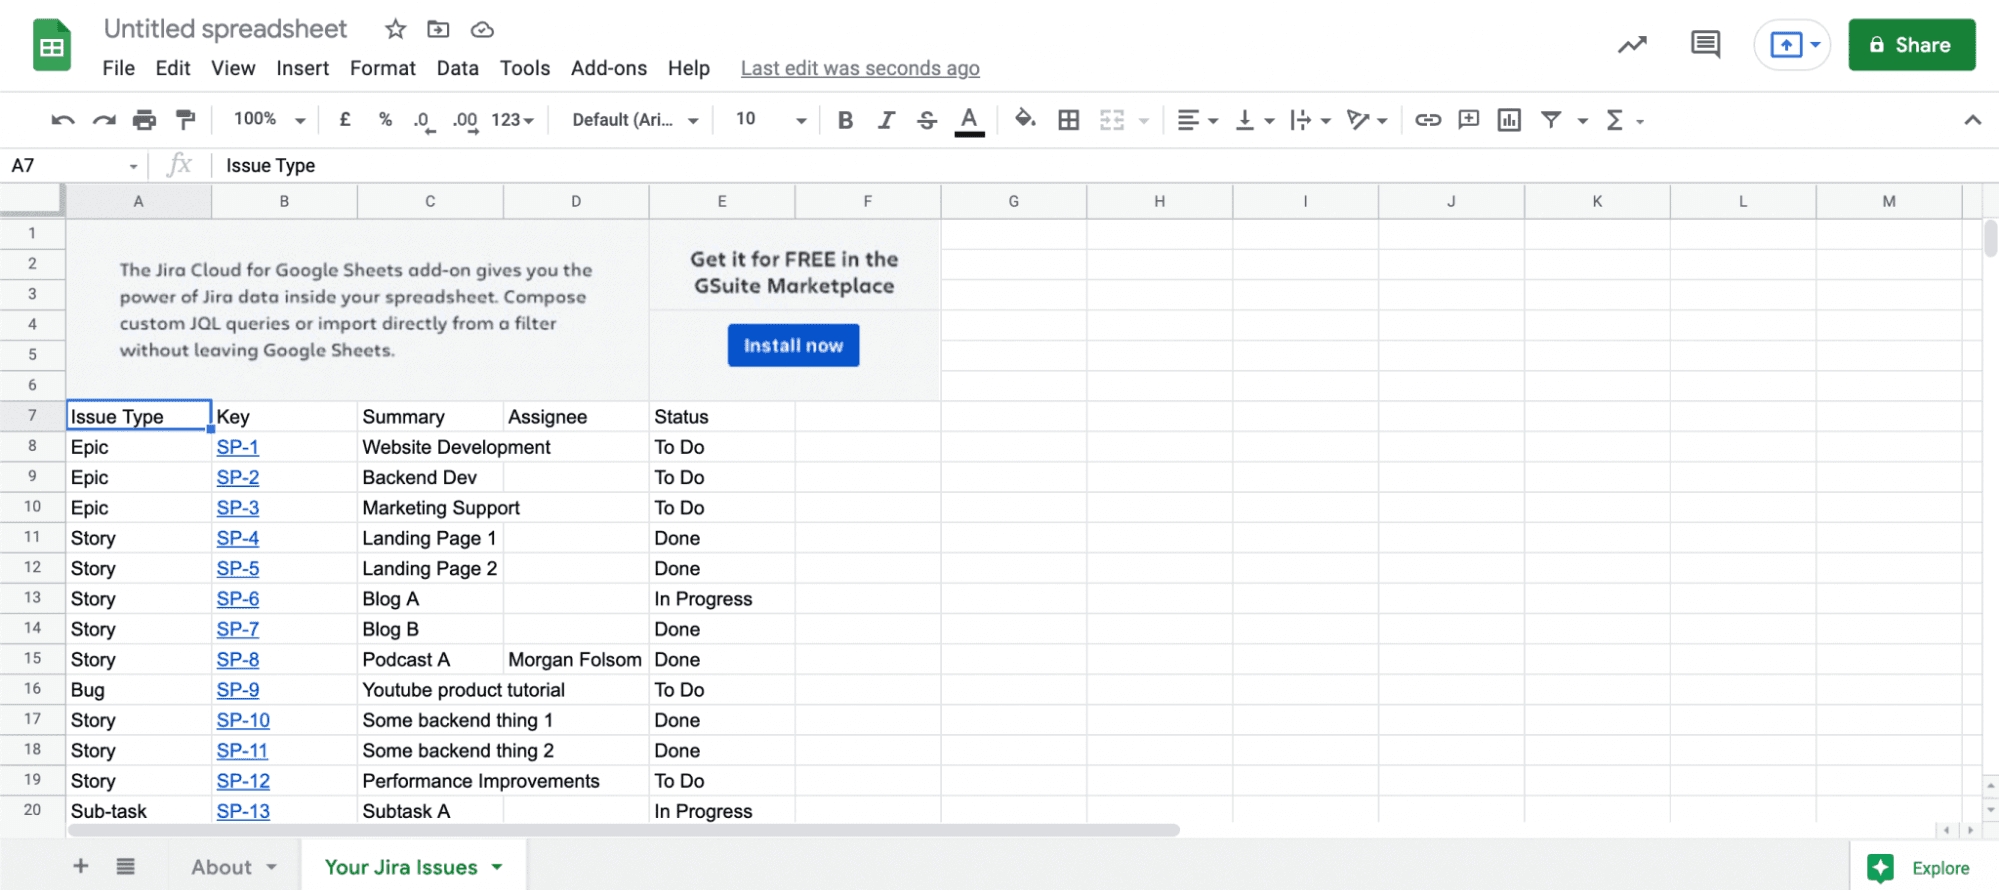Open the SP-8 issue link

pyautogui.click(x=237, y=660)
